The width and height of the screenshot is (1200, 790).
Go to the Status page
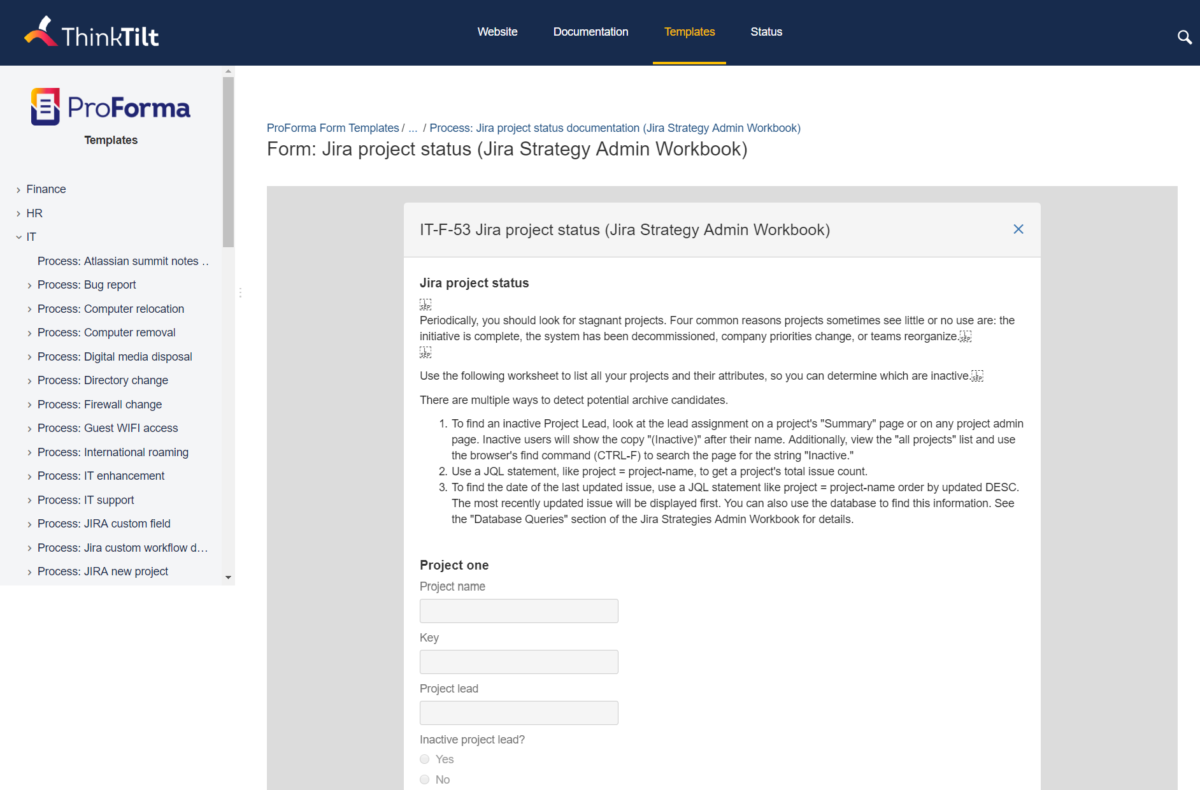pyautogui.click(x=766, y=31)
